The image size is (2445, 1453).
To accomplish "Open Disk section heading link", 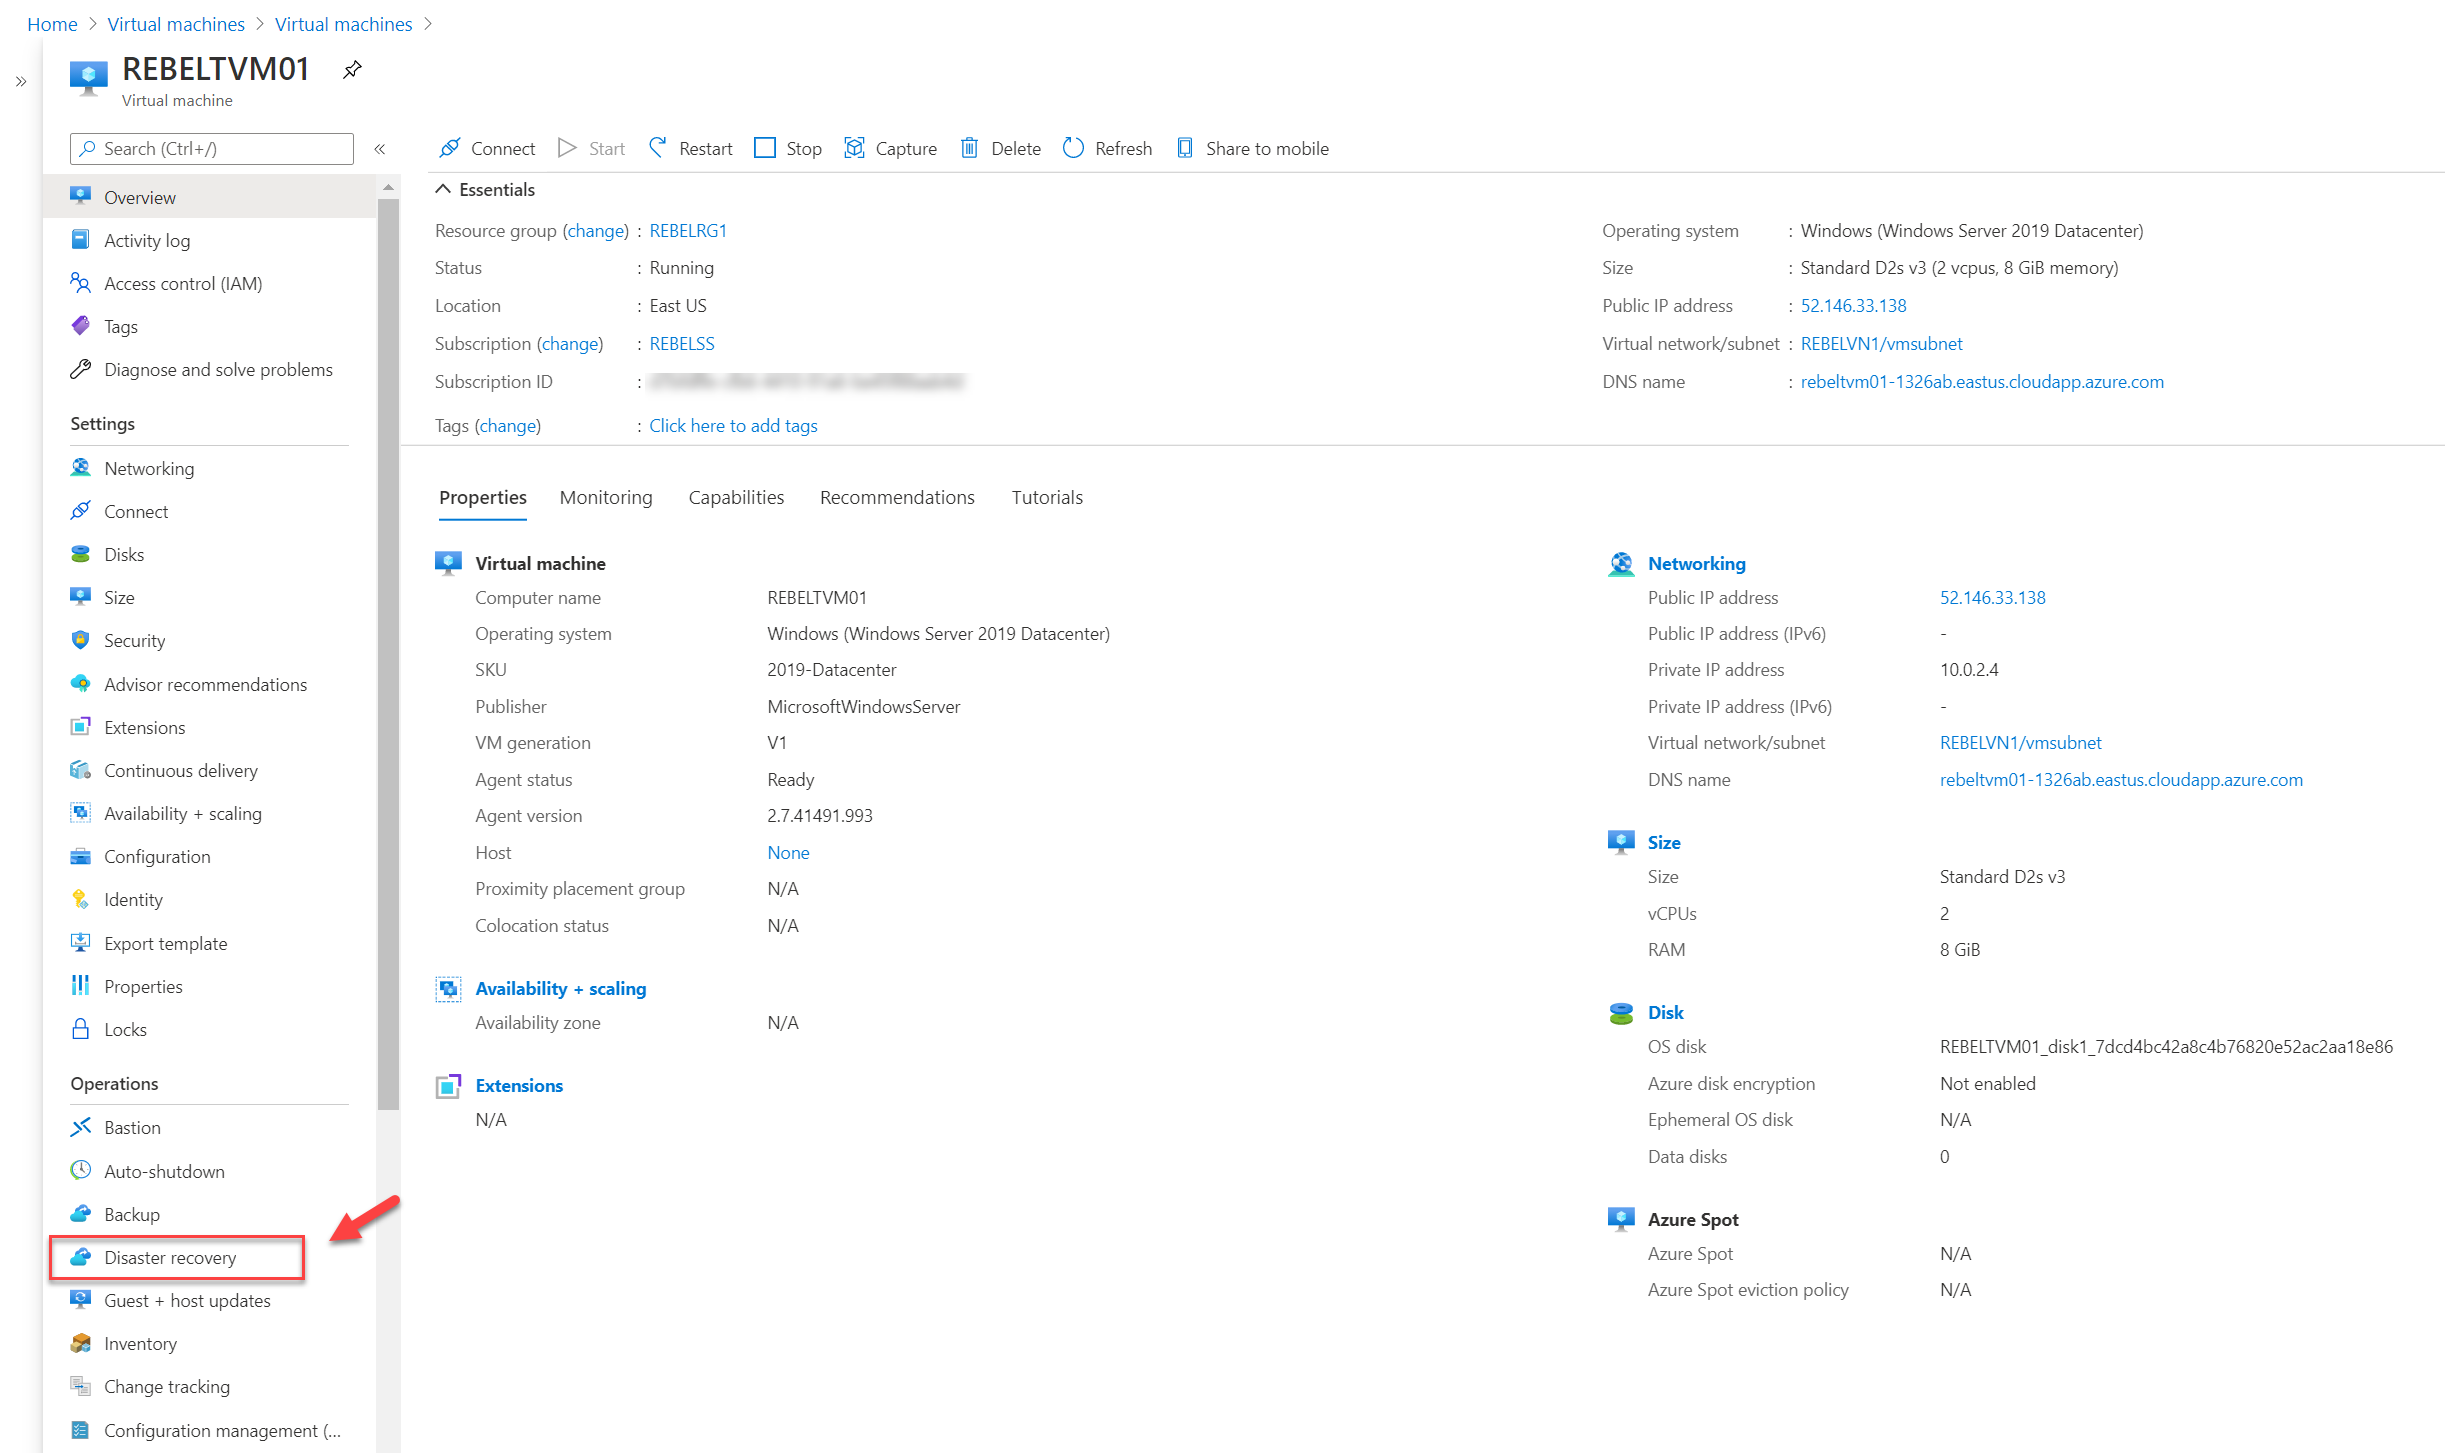I will tap(1665, 1012).
